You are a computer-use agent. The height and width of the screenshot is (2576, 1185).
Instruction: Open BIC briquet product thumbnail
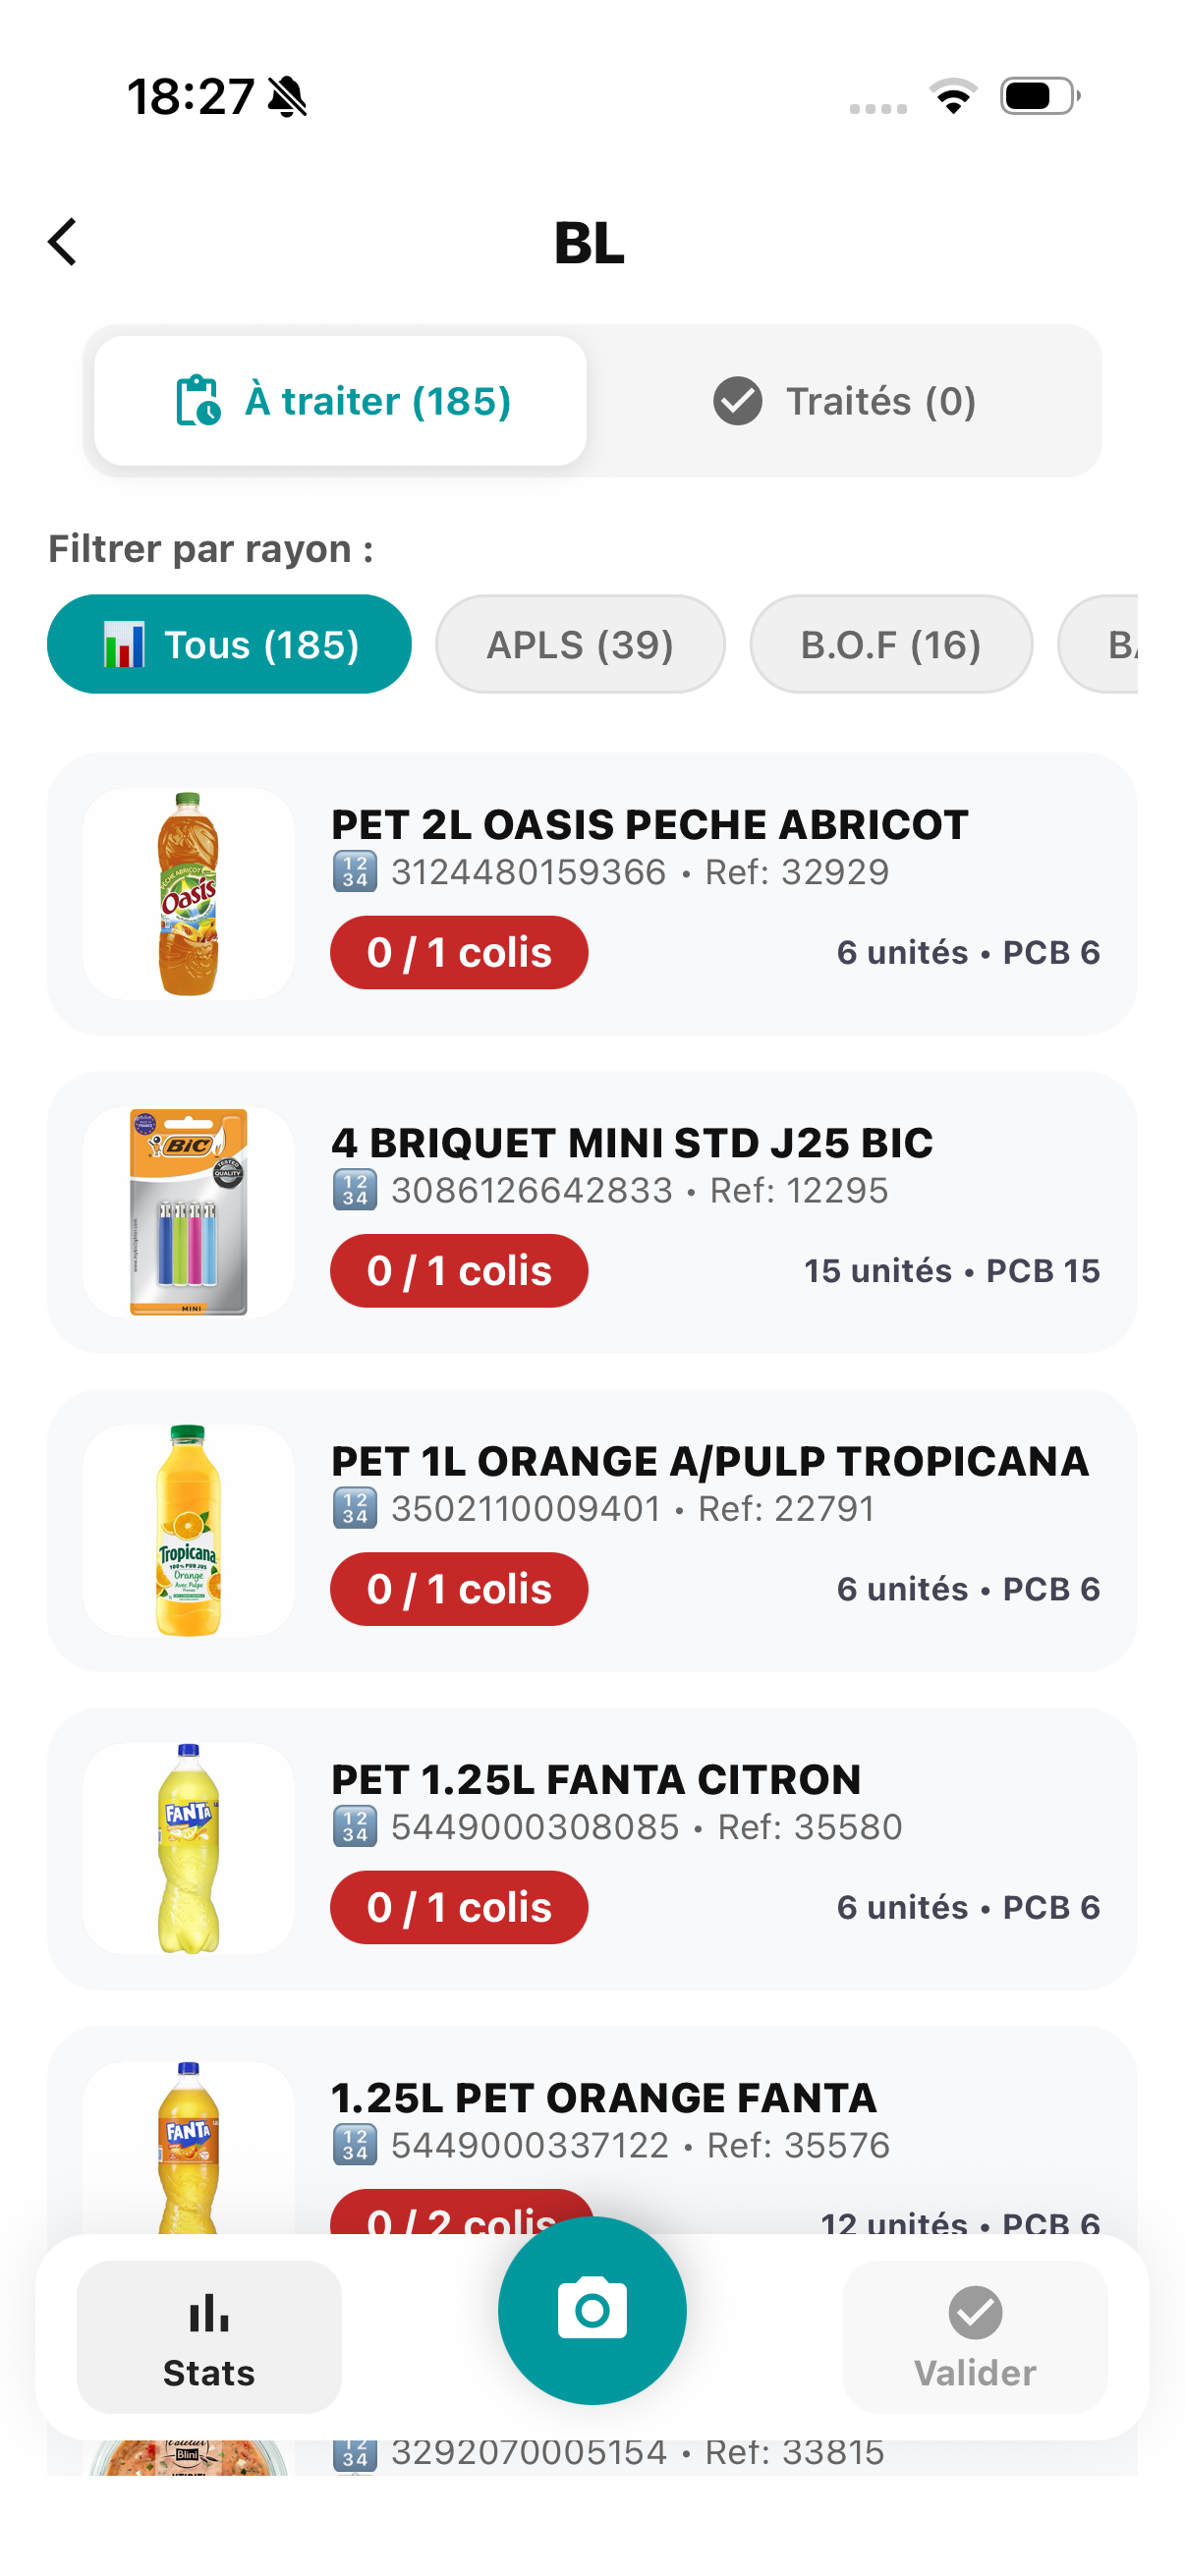click(x=188, y=1212)
